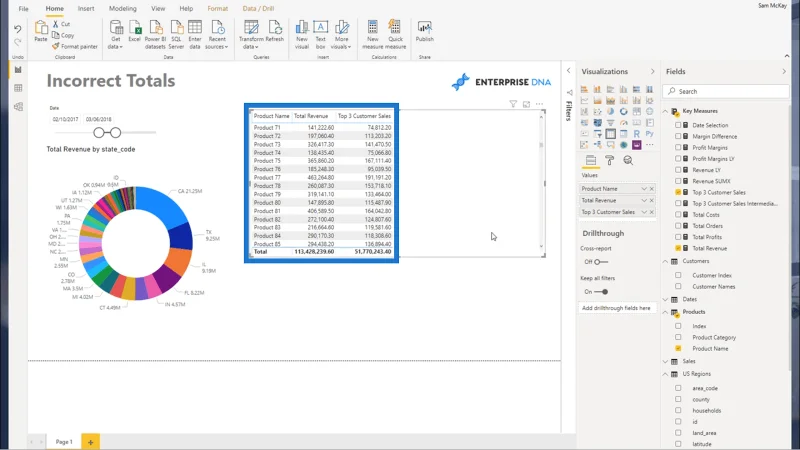Uncheck the Total Revenue field

tap(678, 248)
